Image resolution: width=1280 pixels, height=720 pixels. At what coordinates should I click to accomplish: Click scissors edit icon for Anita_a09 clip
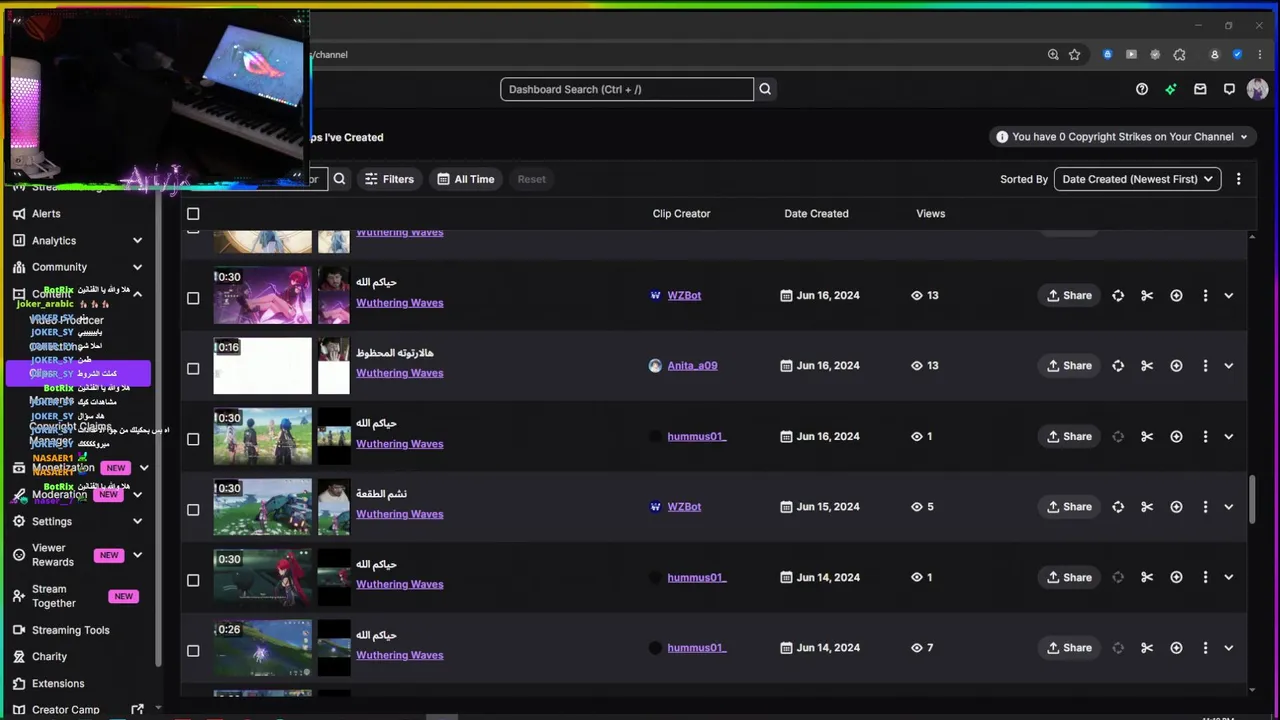point(1147,366)
